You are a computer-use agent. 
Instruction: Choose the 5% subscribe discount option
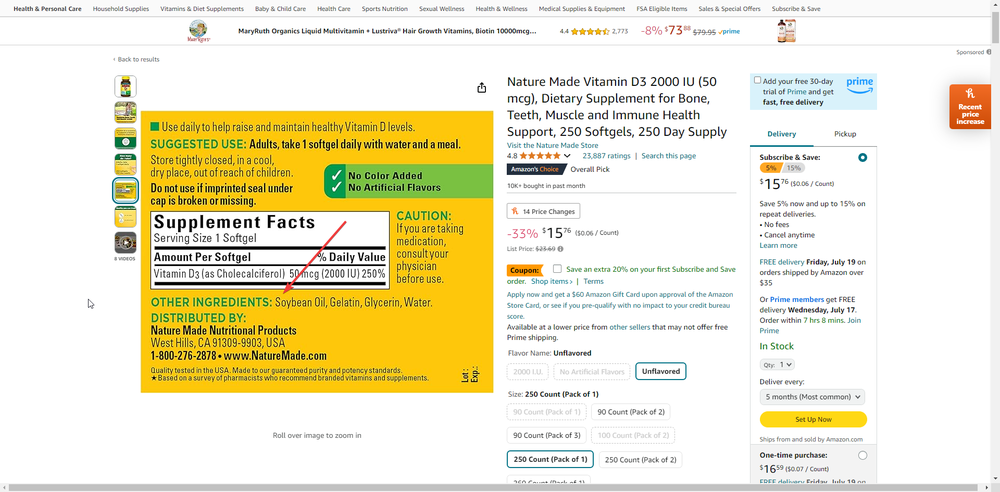770,168
